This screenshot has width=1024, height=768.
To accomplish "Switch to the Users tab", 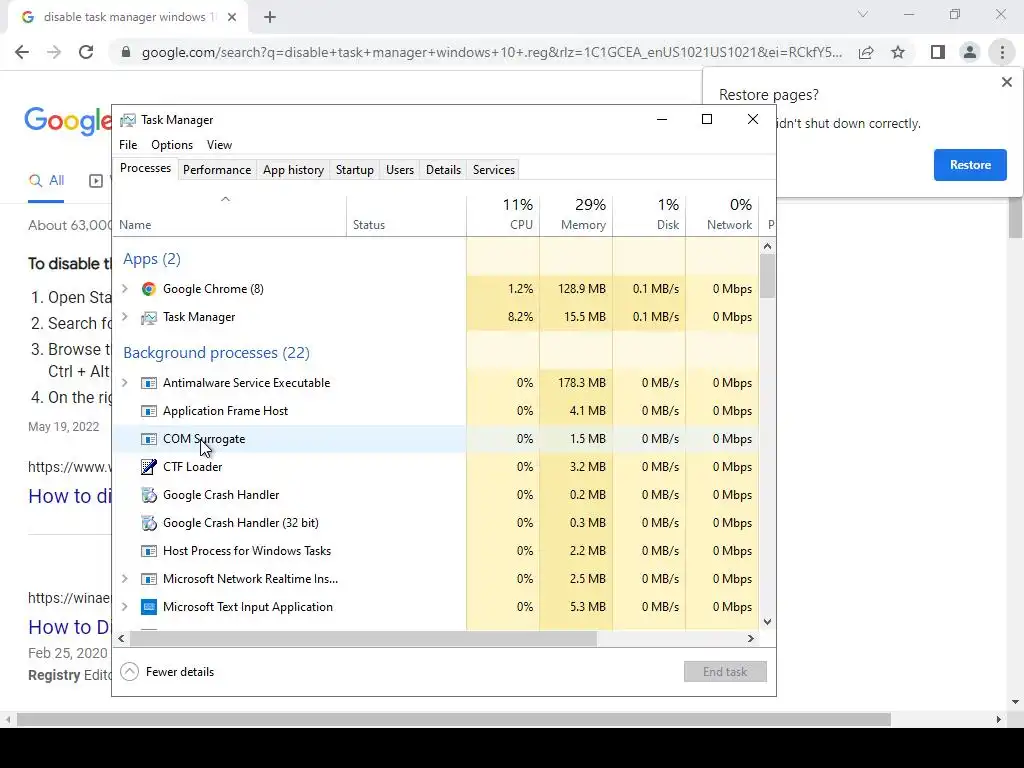I will pyautogui.click(x=400, y=170).
